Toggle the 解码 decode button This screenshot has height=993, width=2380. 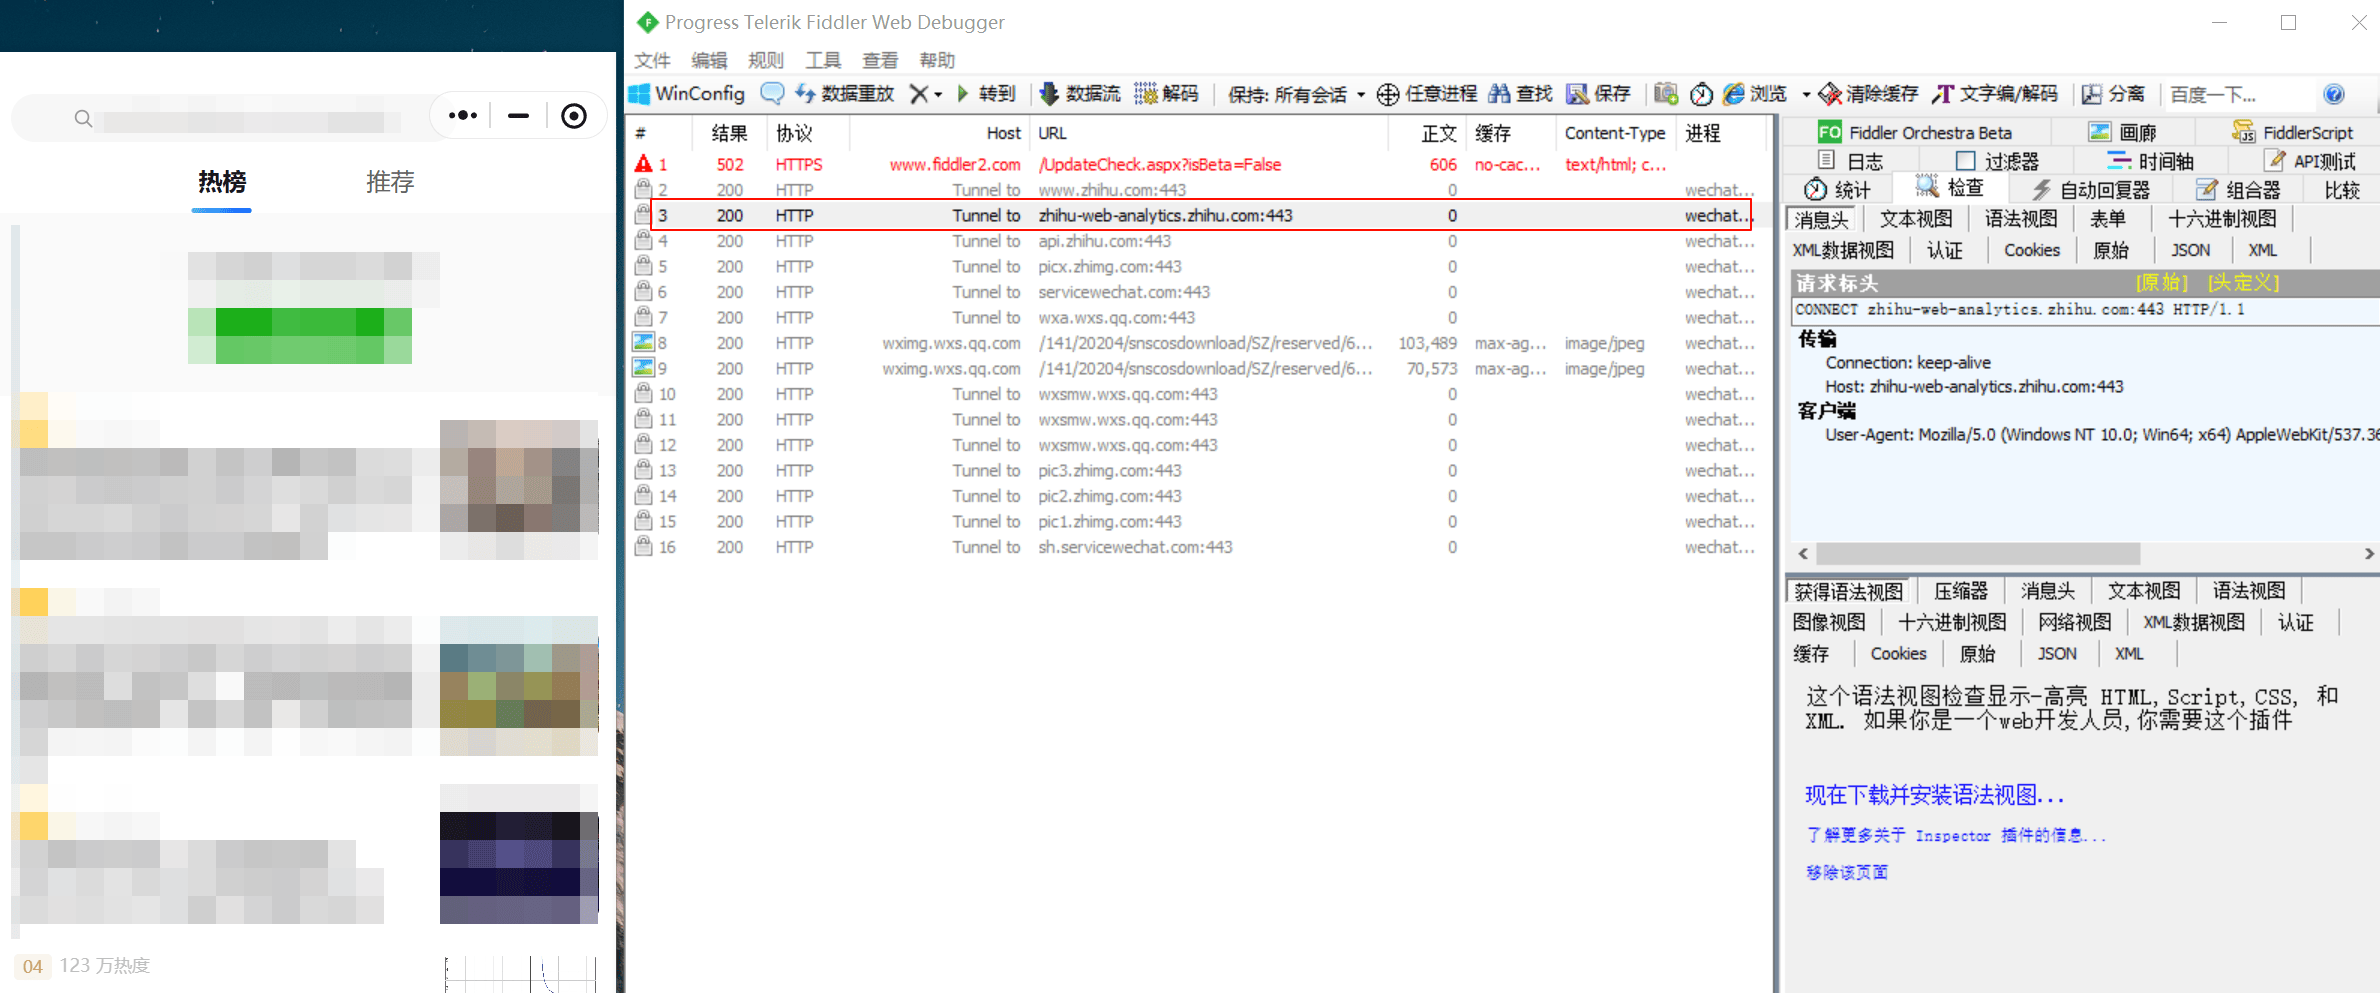point(1166,94)
